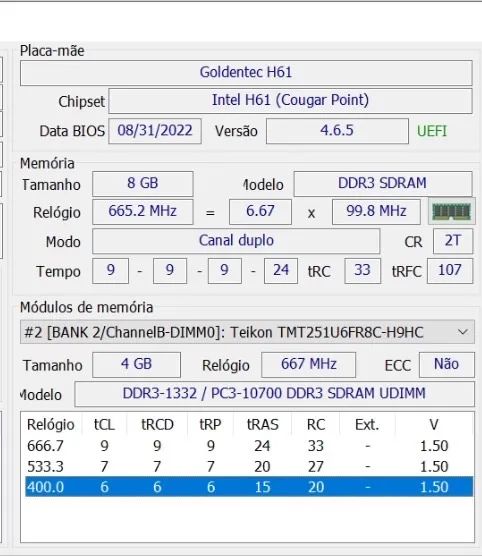Screen dimensions: 482x556
Task: Click the Canal duplo mode field
Action: coord(236,241)
